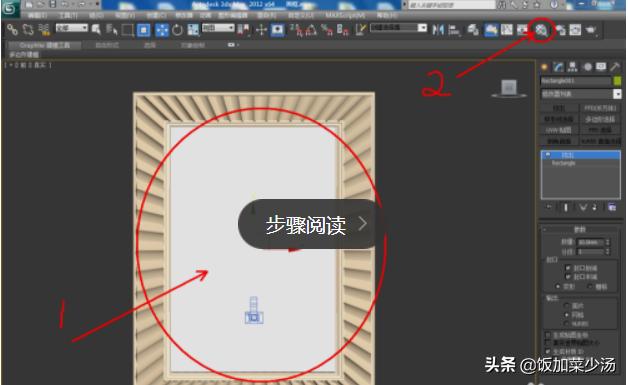Click the 3ds Max application logo button
628x385 pixels.
(10, 8)
